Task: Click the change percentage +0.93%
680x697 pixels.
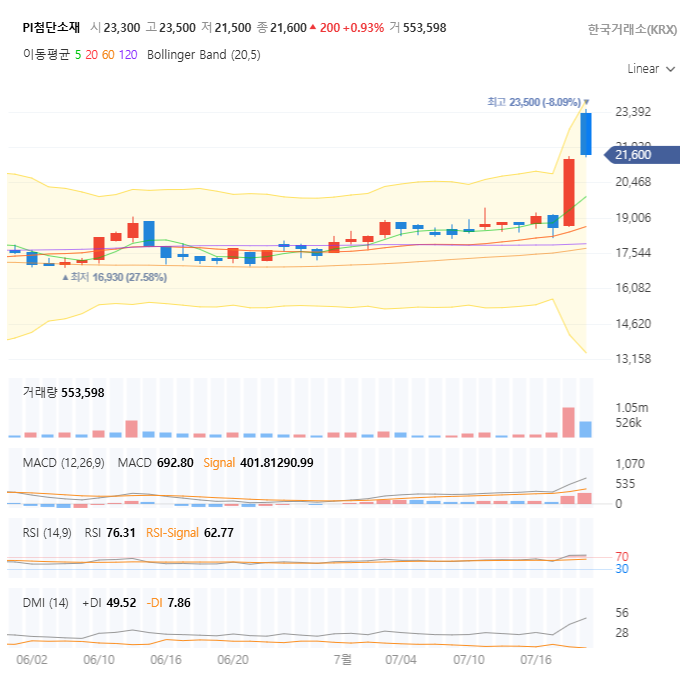Action: (x=364, y=28)
